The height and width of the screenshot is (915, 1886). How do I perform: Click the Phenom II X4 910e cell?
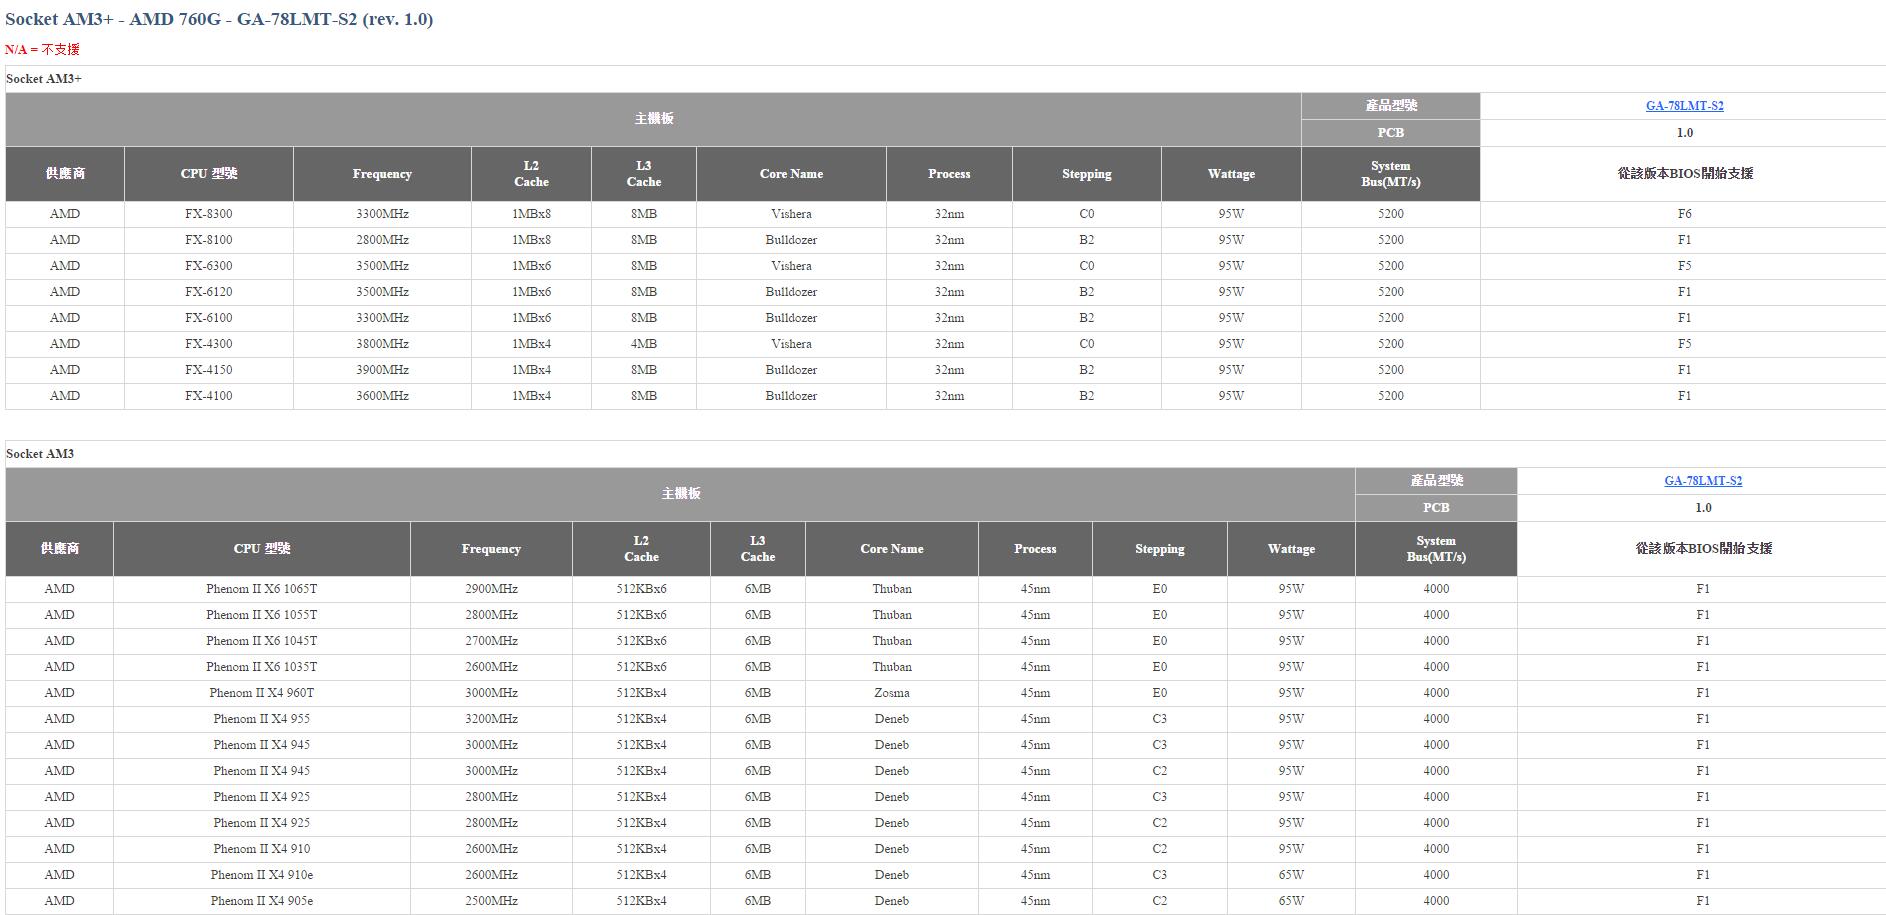pyautogui.click(x=262, y=875)
